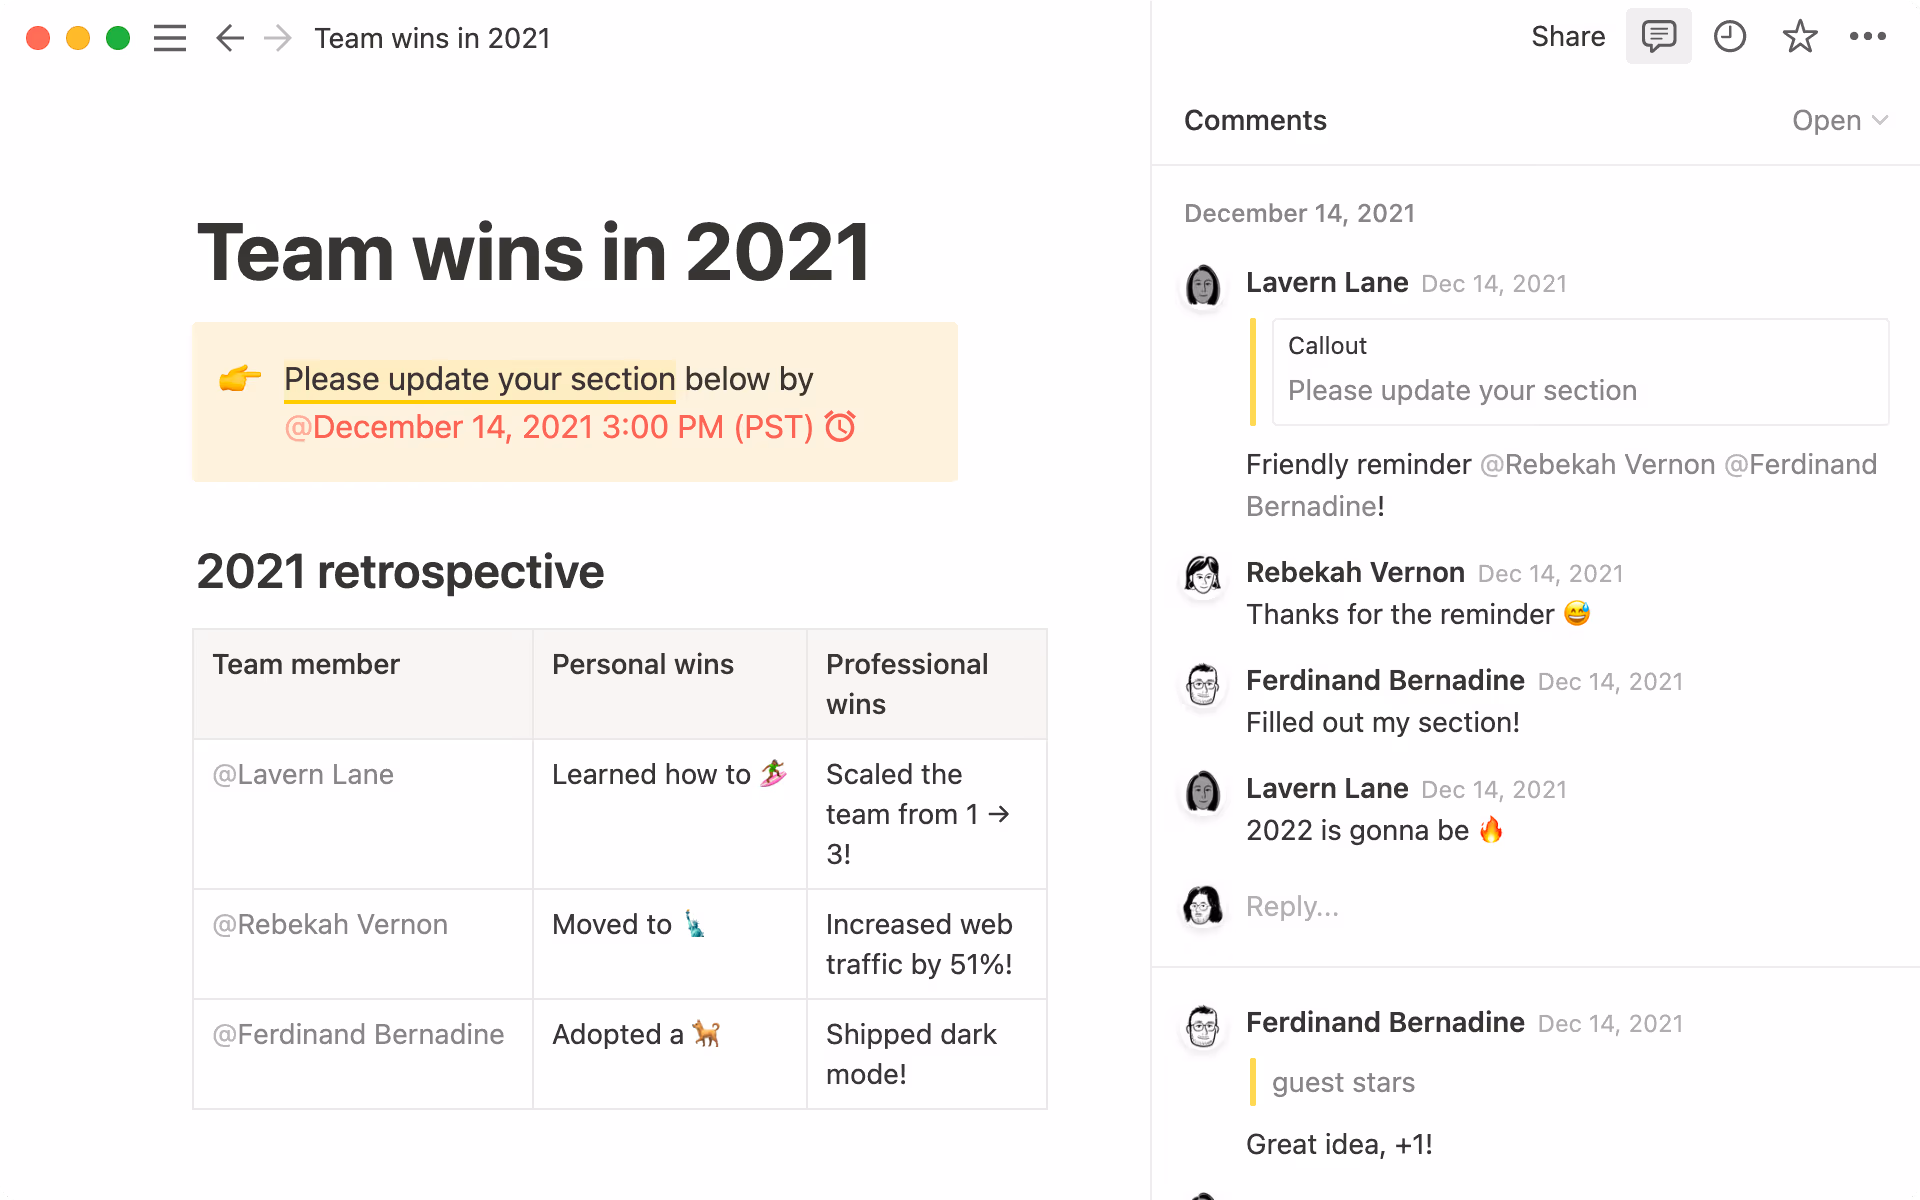The height and width of the screenshot is (1200, 1920).
Task: Click the pointing hand callout emoji
Action: tap(240, 379)
